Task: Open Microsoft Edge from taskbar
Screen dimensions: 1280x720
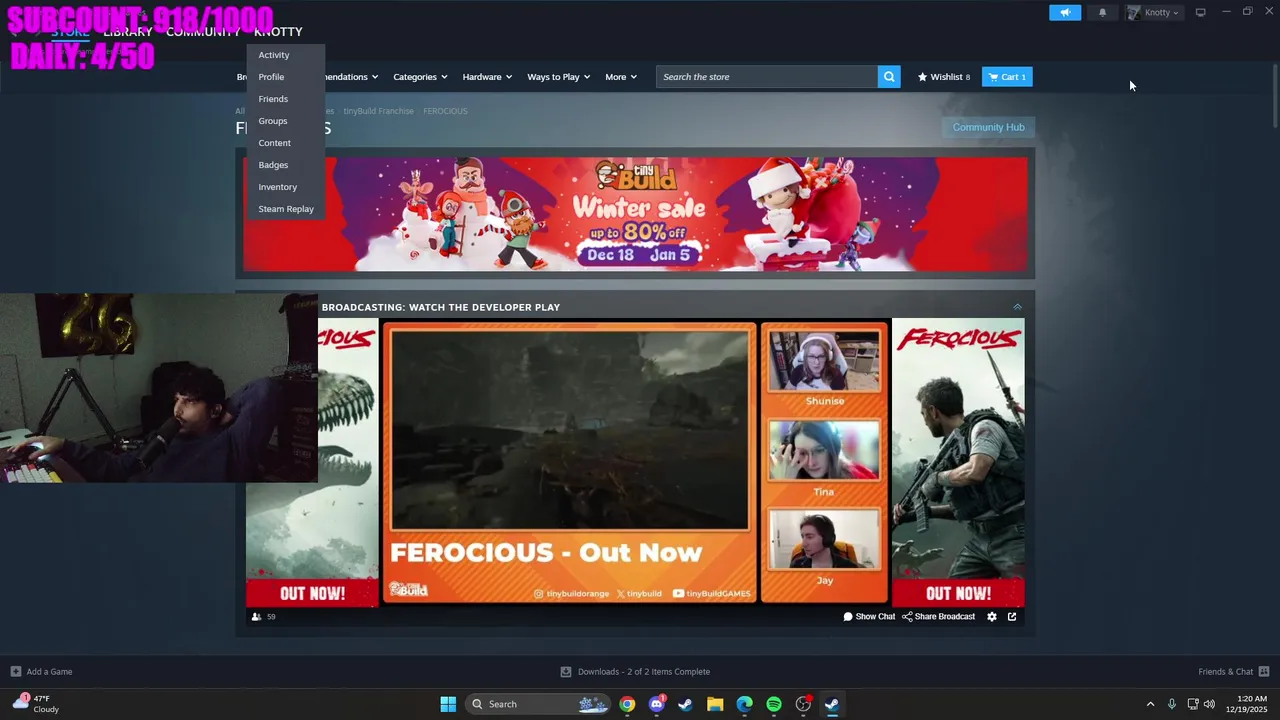Action: pyautogui.click(x=744, y=704)
